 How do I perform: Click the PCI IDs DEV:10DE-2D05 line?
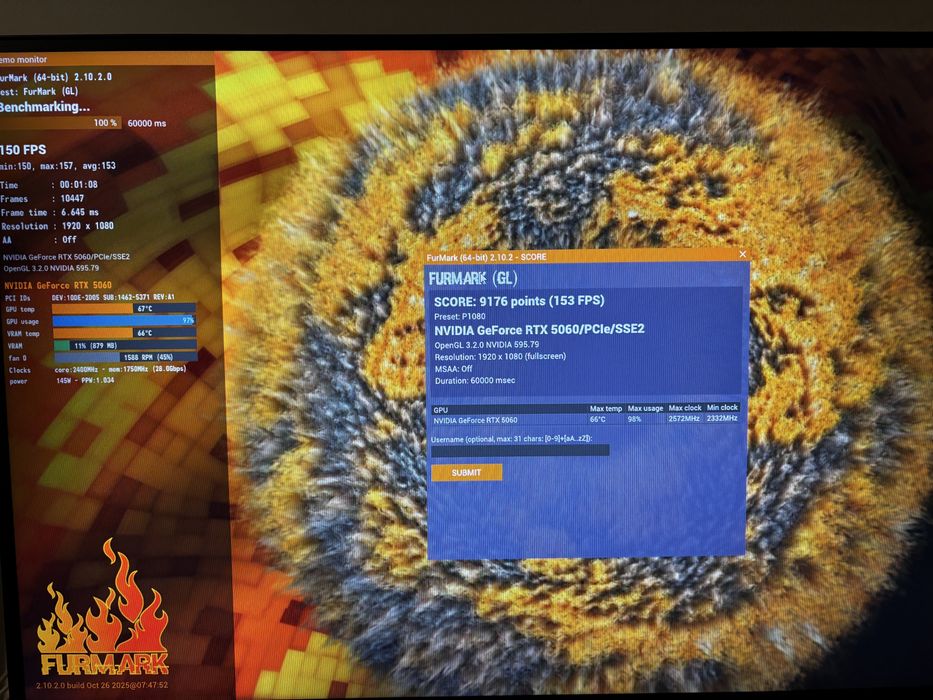(90, 298)
